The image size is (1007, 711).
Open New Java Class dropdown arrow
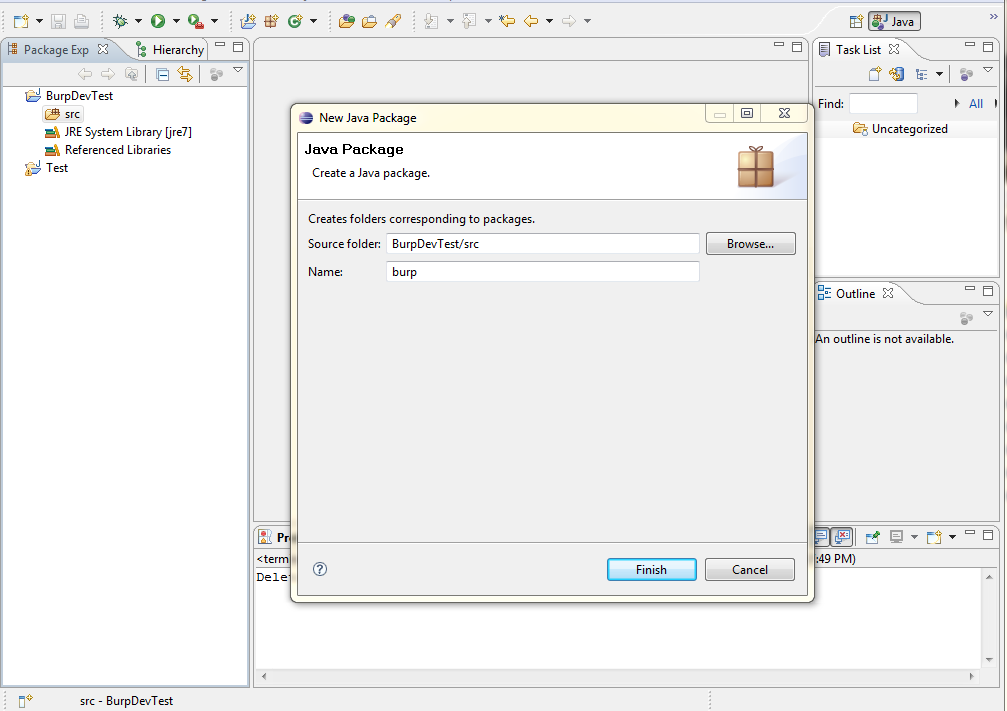(313, 21)
